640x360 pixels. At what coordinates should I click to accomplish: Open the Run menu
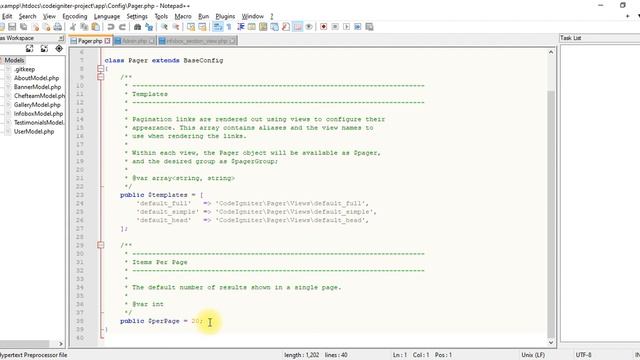tap(204, 16)
